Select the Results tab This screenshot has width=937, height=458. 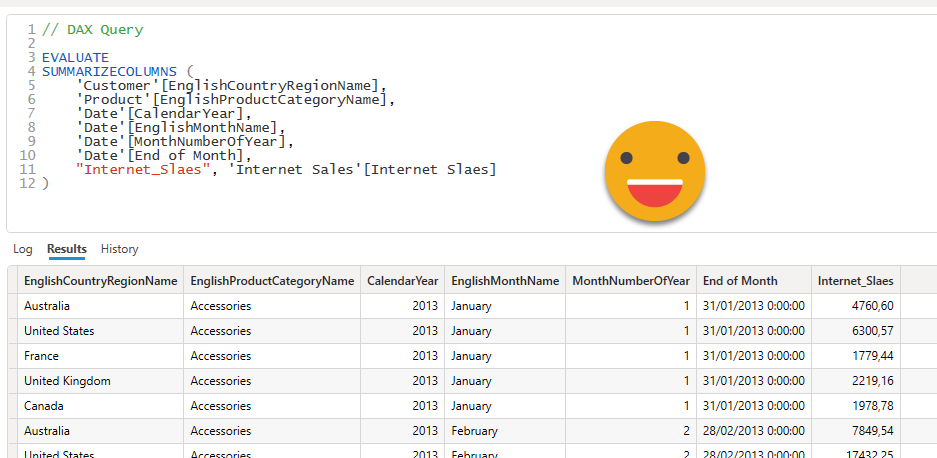(x=67, y=249)
